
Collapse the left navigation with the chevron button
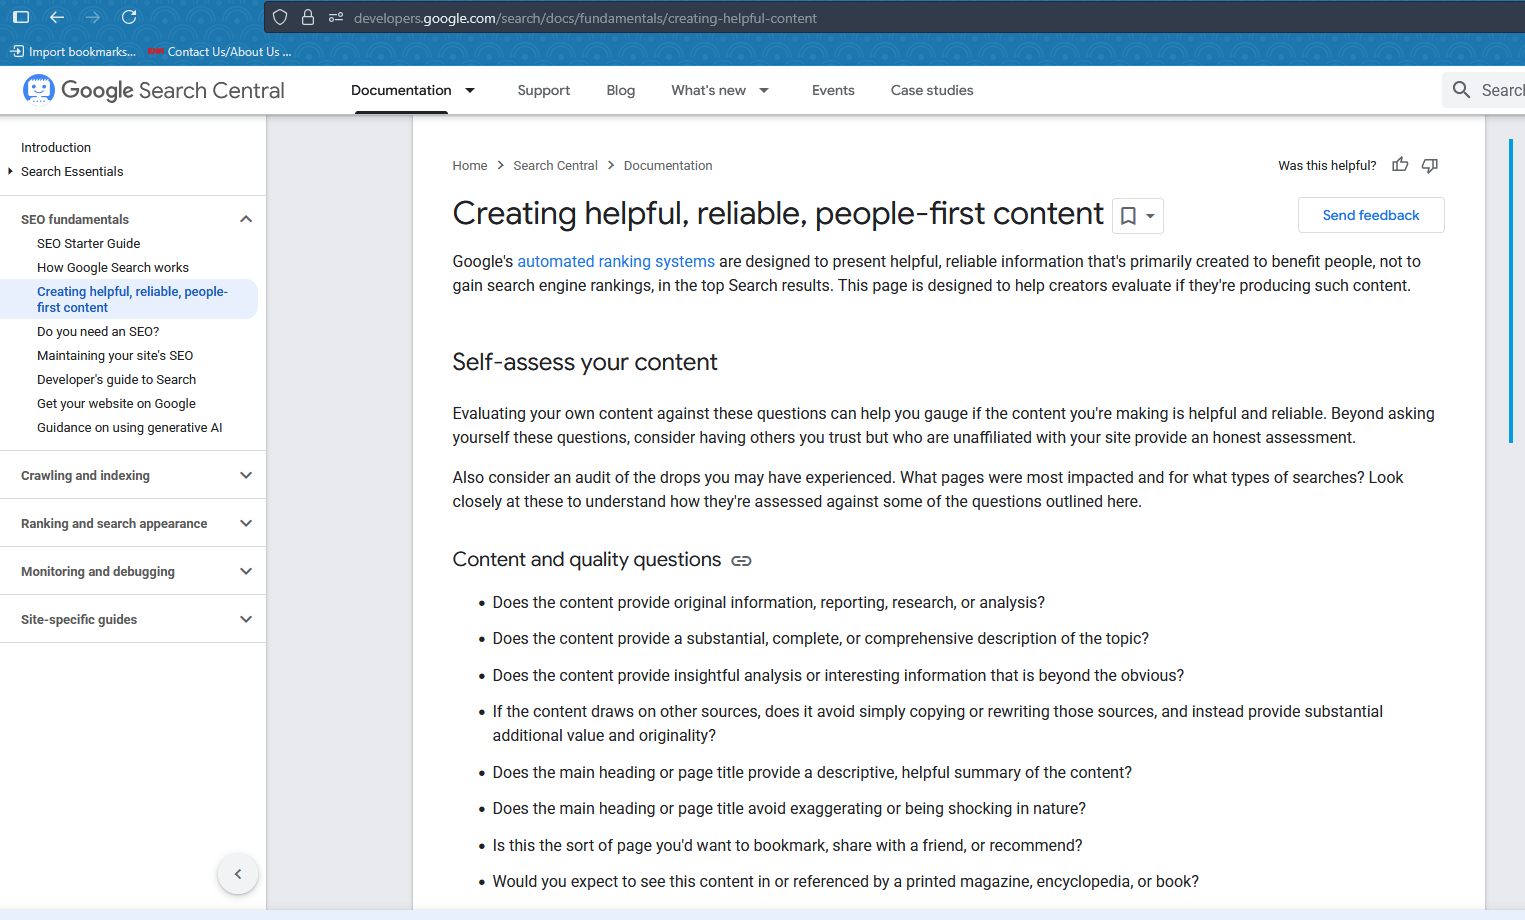pos(238,874)
